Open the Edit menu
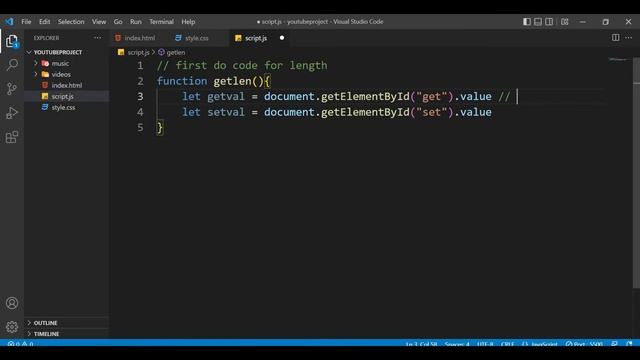Image resolution: width=640 pixels, height=360 pixels. [x=44, y=22]
